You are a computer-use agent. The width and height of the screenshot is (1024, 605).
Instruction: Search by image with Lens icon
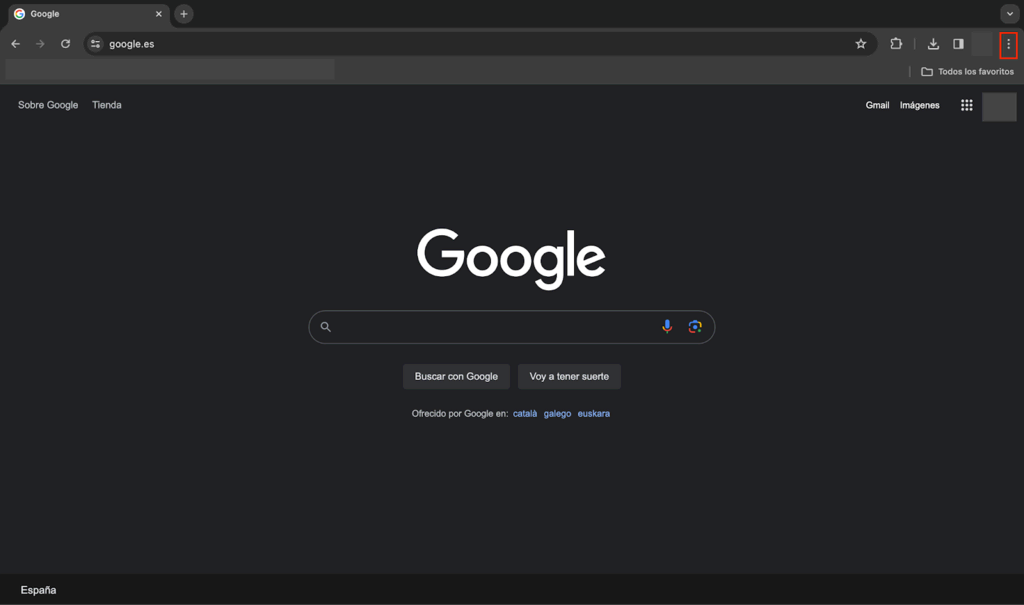[x=695, y=327]
